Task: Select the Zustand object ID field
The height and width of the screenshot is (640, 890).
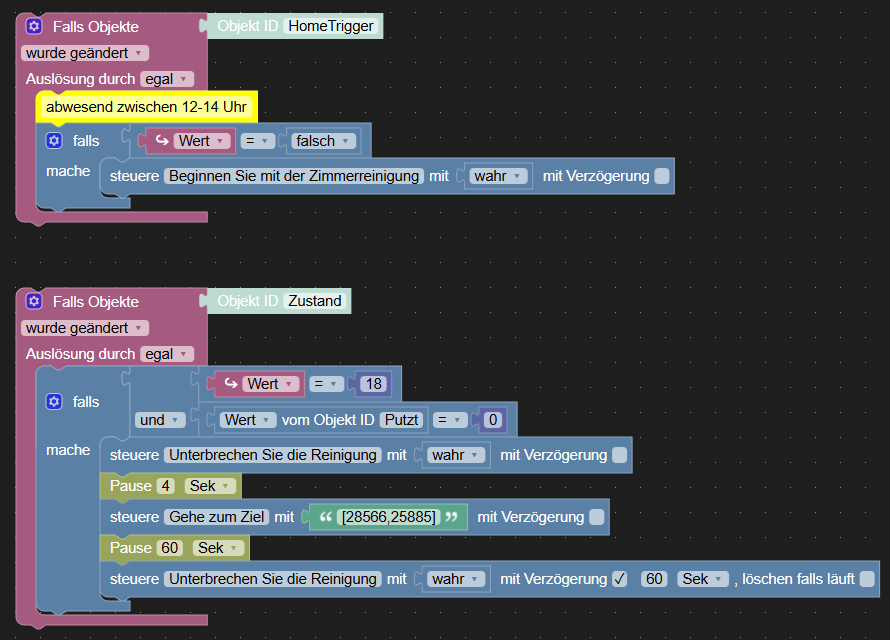Action: [314, 301]
